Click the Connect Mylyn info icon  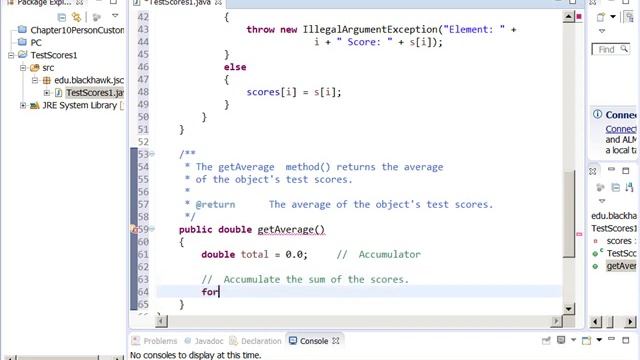[x=598, y=114]
